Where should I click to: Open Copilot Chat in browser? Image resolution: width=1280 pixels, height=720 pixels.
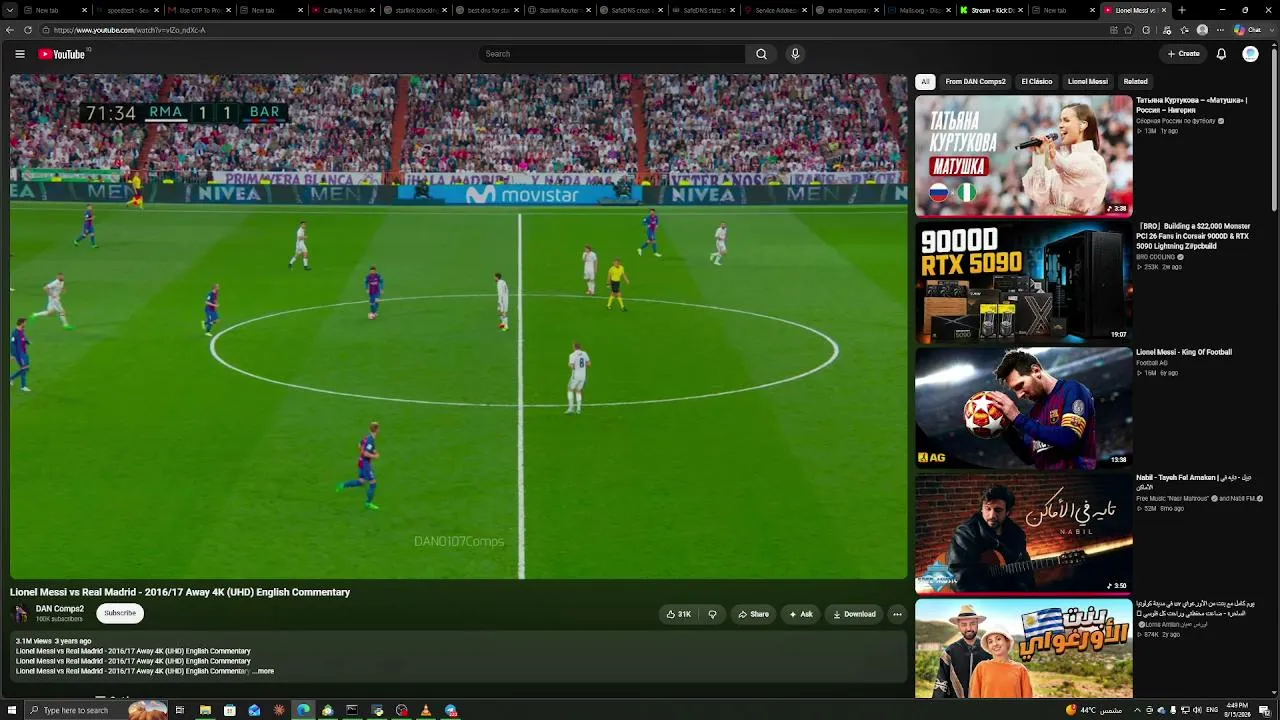pyautogui.click(x=1247, y=30)
